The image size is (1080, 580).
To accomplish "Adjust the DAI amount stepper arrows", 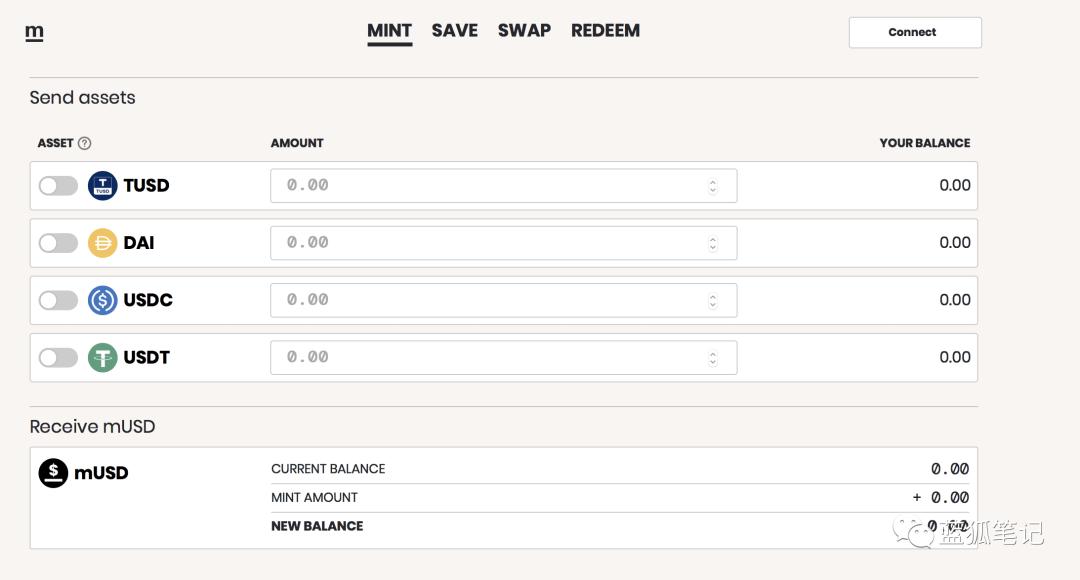I will click(x=713, y=243).
